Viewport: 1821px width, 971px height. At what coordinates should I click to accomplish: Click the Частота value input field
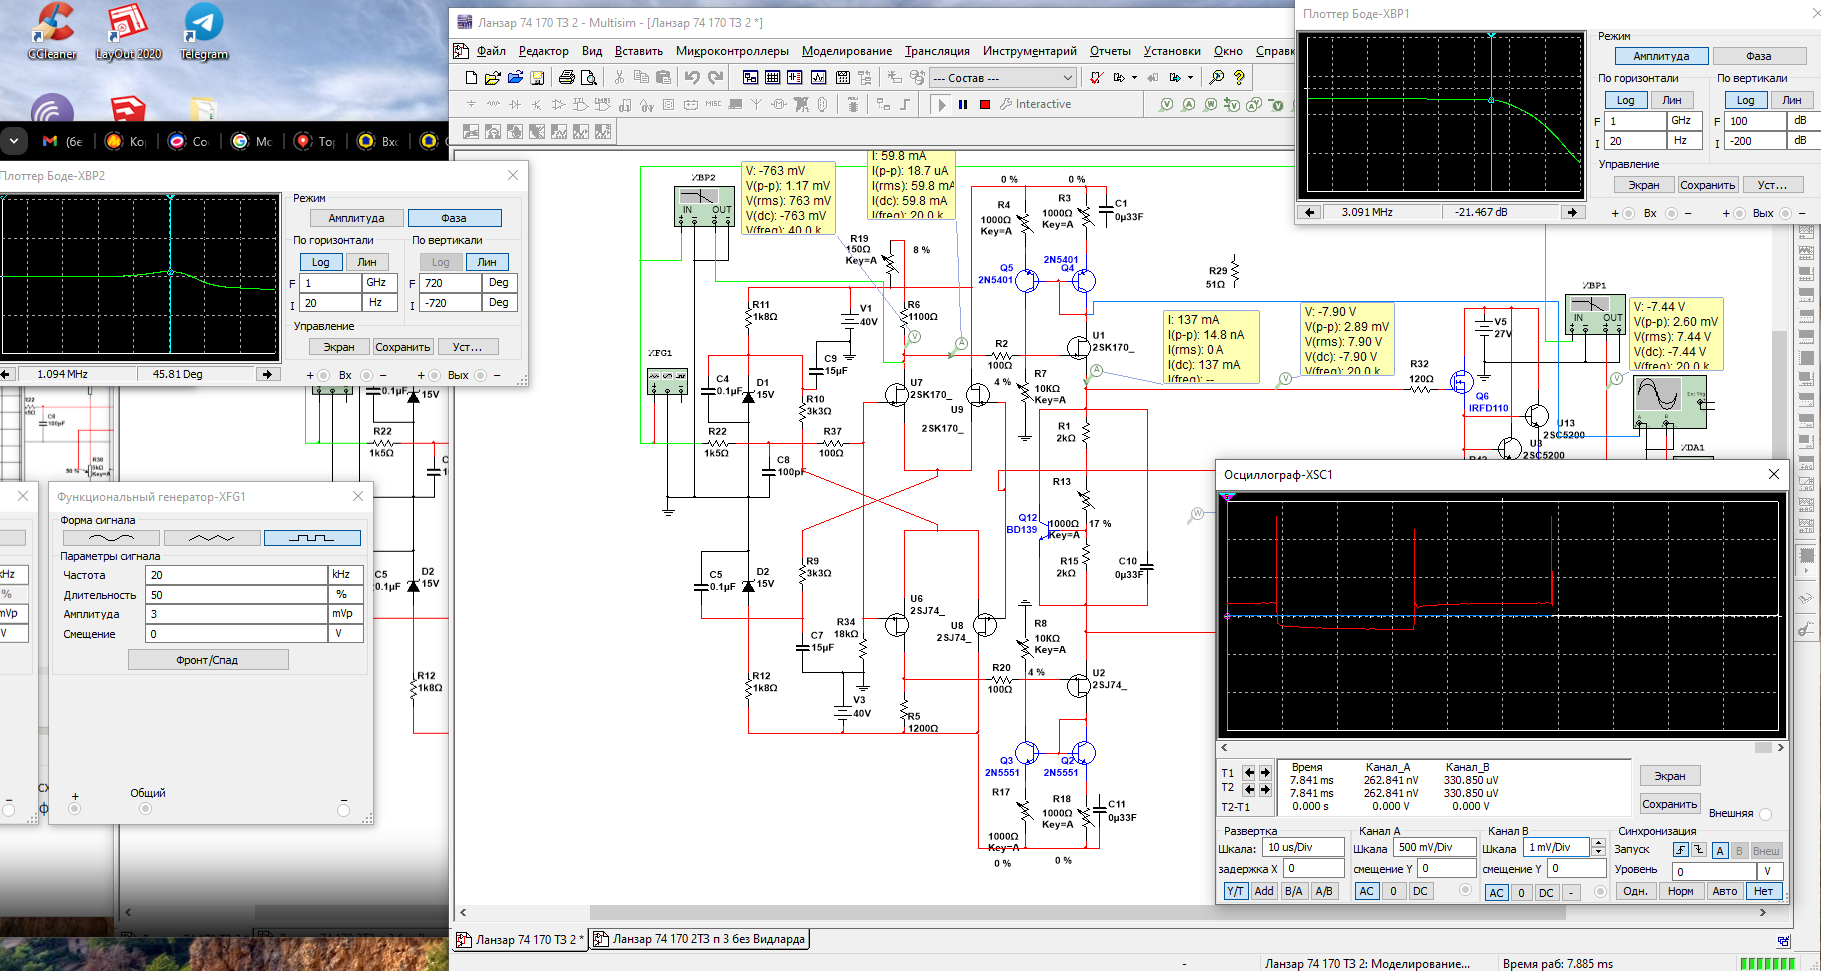pyautogui.click(x=237, y=575)
